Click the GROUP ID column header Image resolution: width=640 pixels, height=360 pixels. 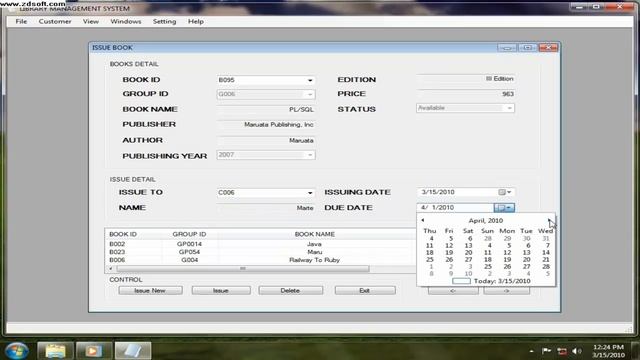(x=189, y=234)
